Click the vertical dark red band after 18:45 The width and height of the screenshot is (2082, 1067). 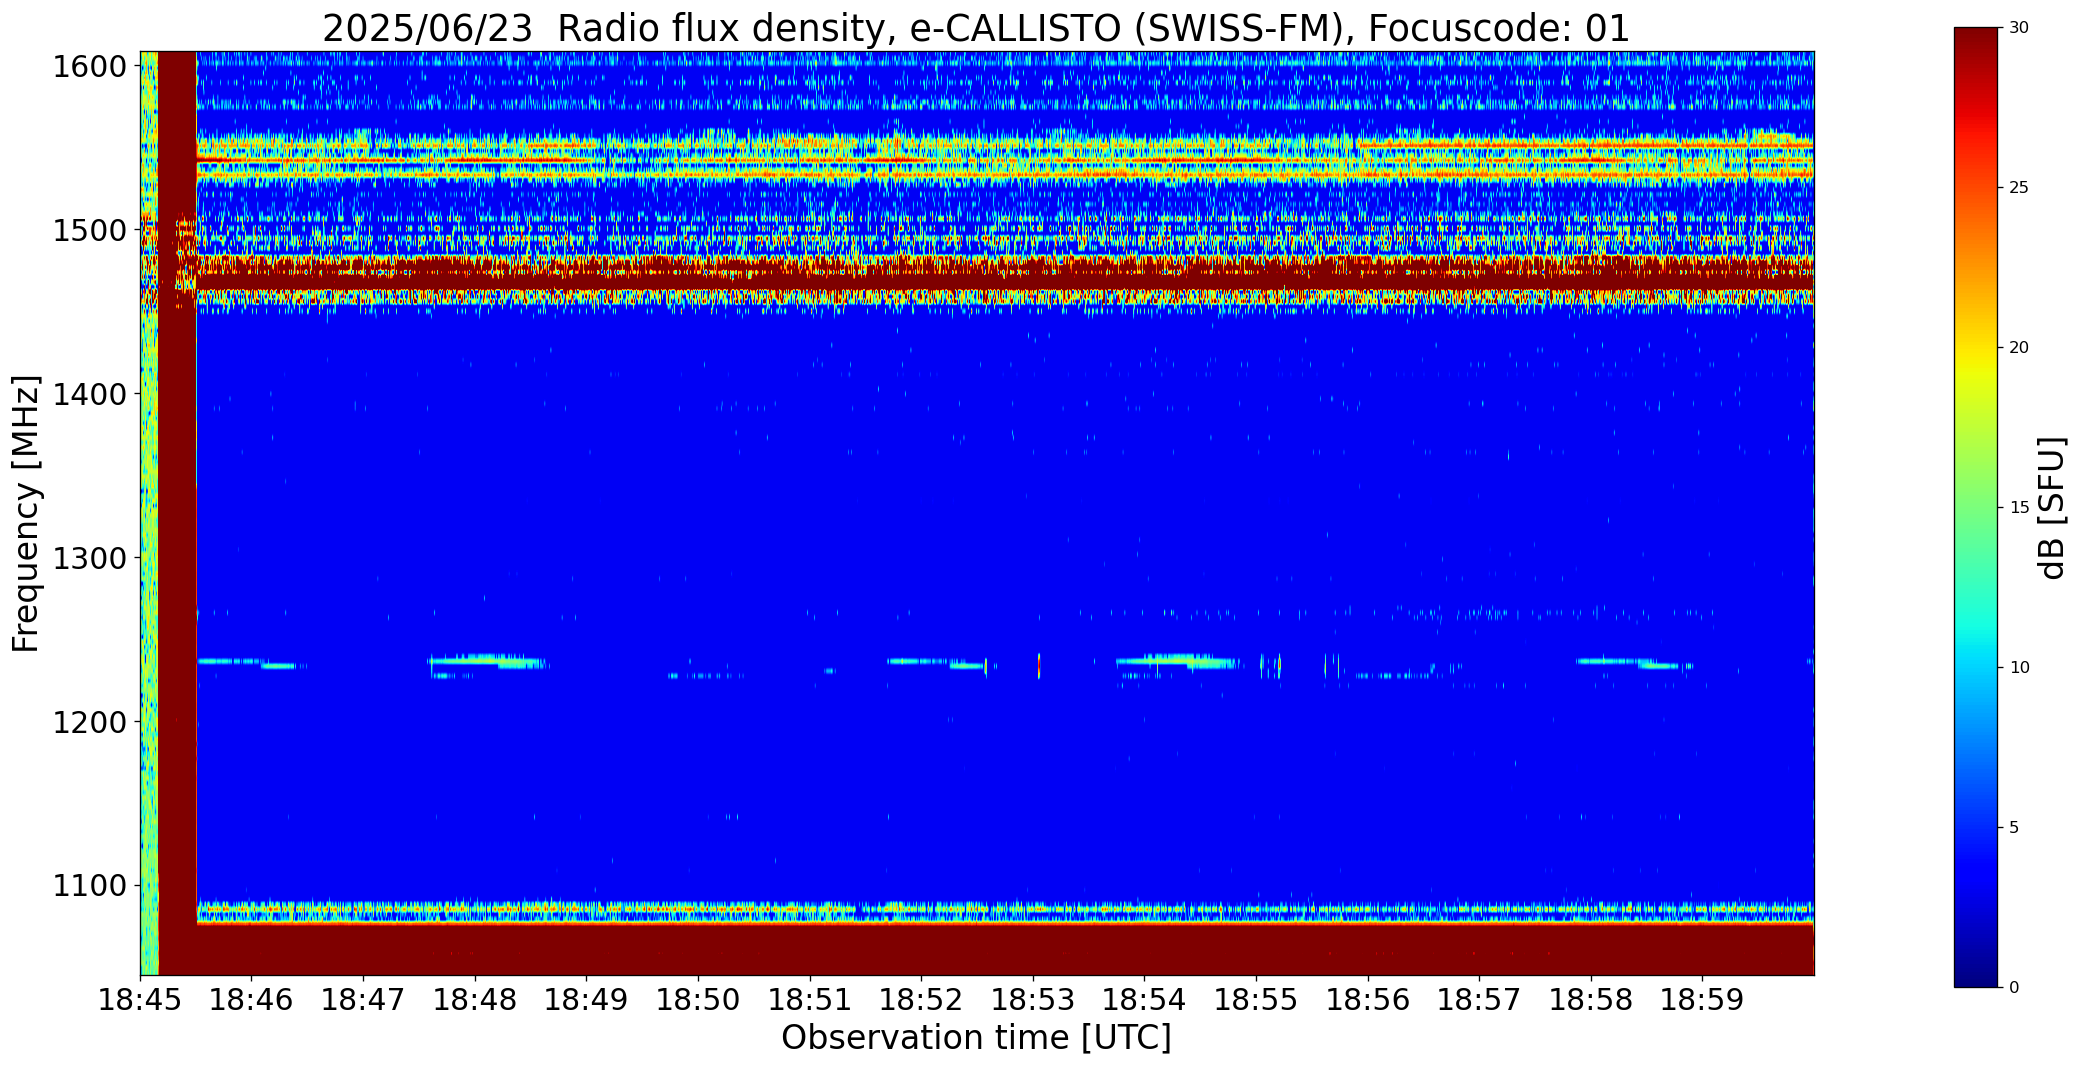click(178, 513)
